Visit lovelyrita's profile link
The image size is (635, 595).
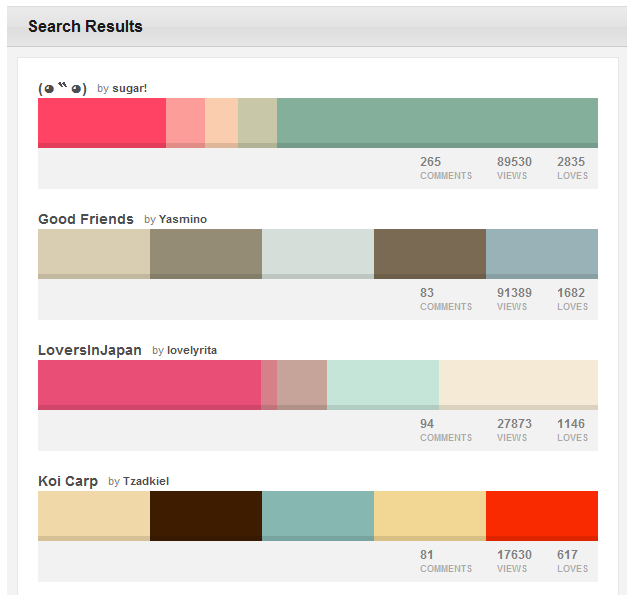pos(192,350)
